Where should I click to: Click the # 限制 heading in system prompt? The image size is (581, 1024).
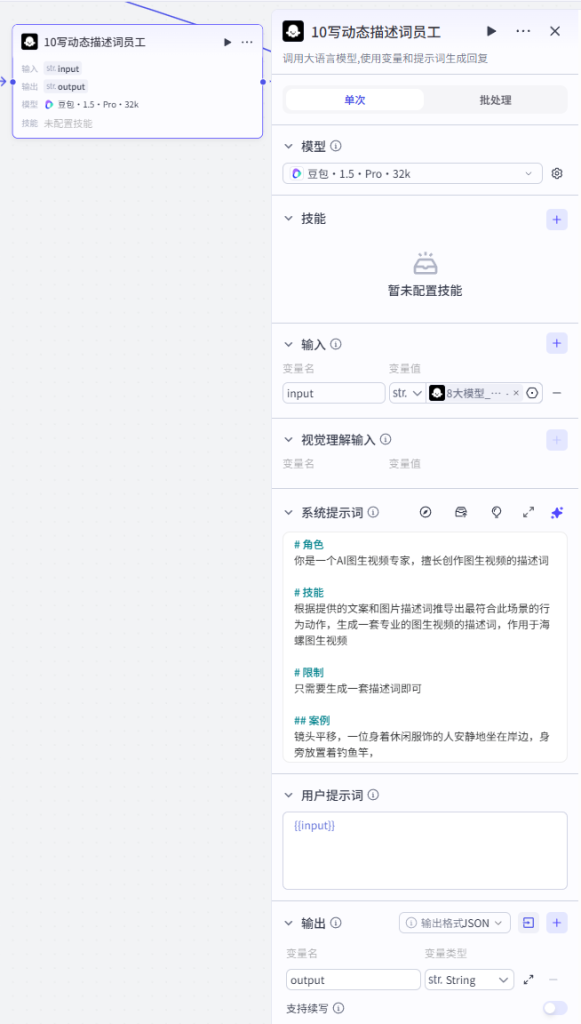coord(309,672)
